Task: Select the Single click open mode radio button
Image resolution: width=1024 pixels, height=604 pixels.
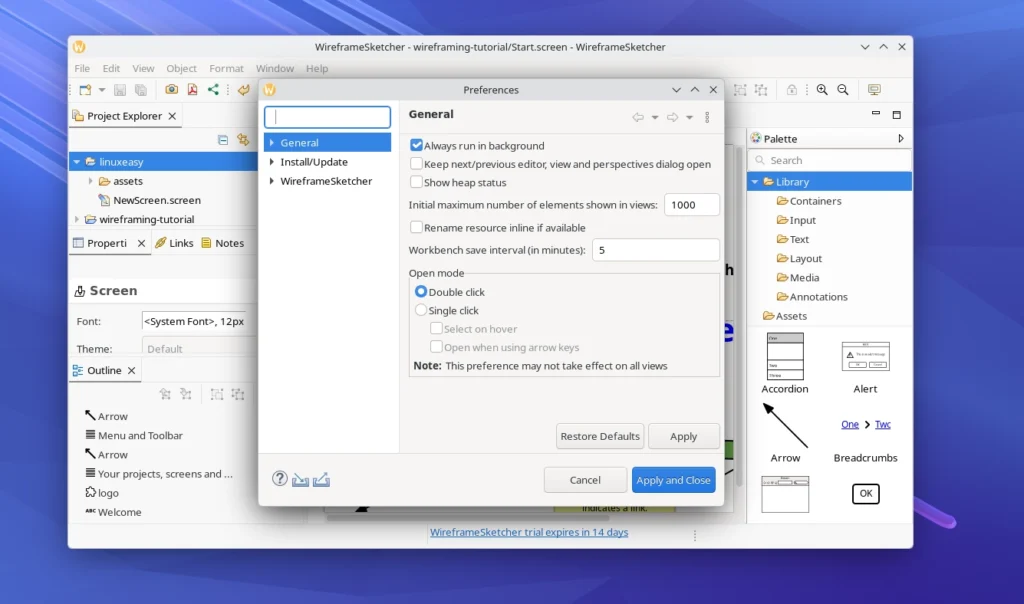Action: point(421,310)
